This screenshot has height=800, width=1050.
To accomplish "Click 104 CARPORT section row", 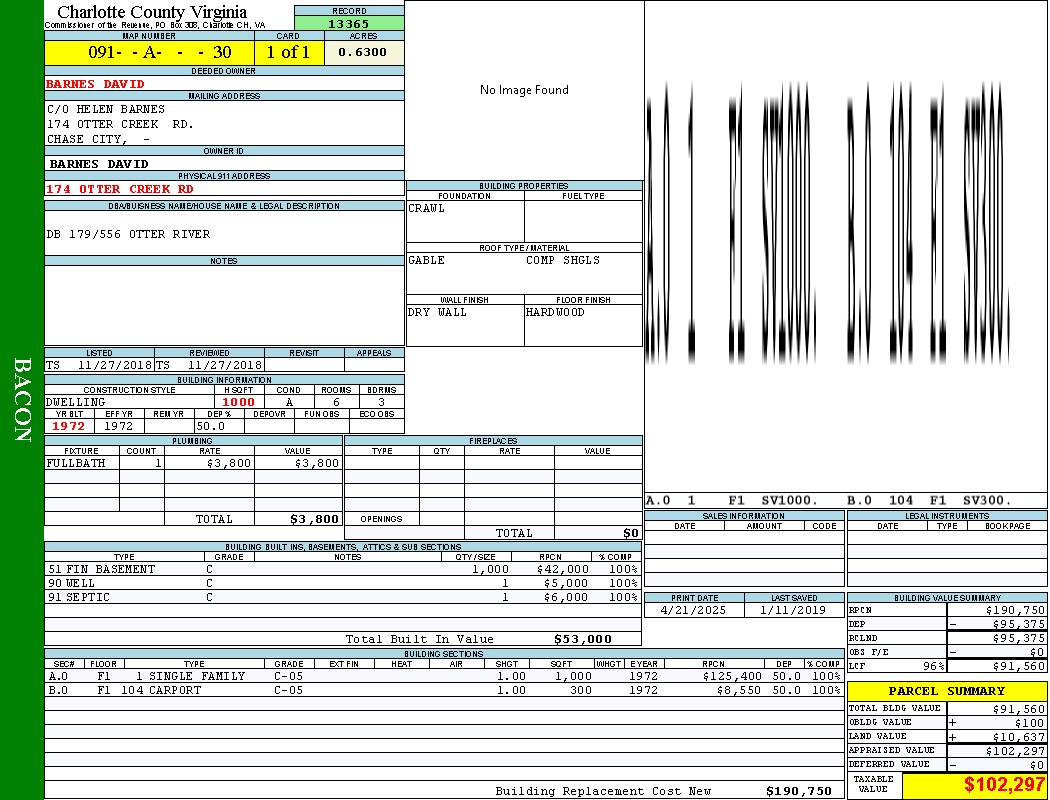I will pyautogui.click(x=445, y=690).
